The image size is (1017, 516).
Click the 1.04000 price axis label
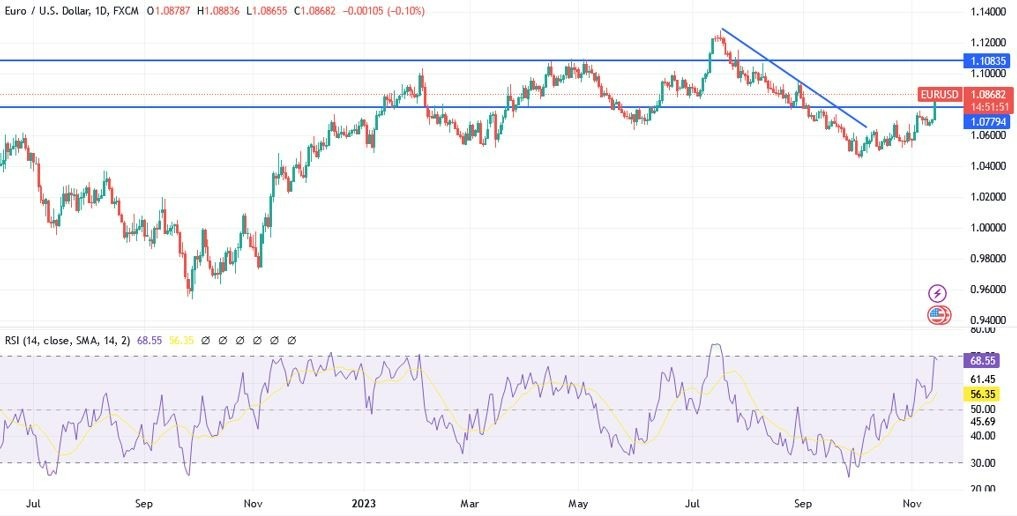[988, 166]
